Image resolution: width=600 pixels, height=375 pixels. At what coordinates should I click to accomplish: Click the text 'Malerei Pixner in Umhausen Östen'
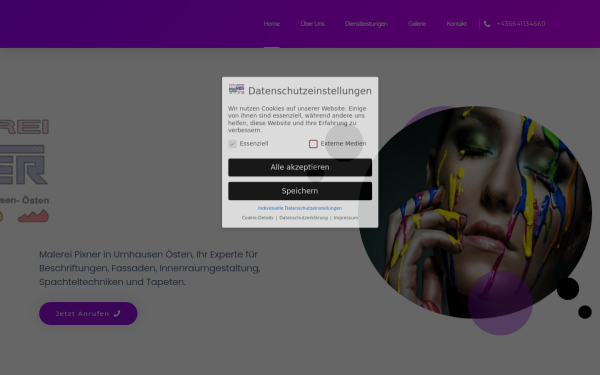116,254
